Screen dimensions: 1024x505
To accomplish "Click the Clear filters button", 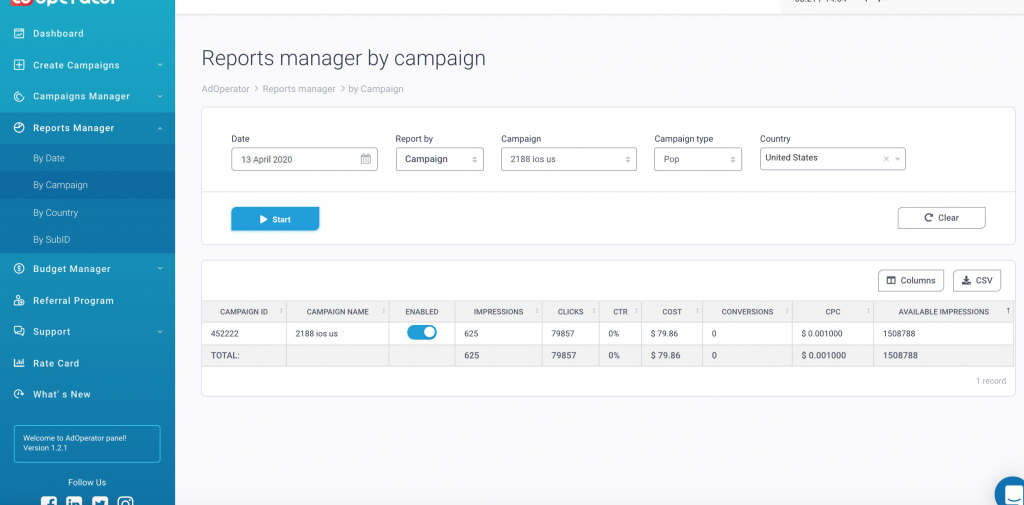I will click(x=941, y=218).
